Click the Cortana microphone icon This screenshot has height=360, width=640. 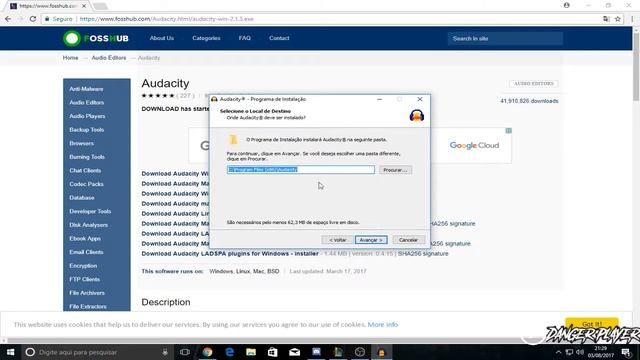tap(165, 352)
